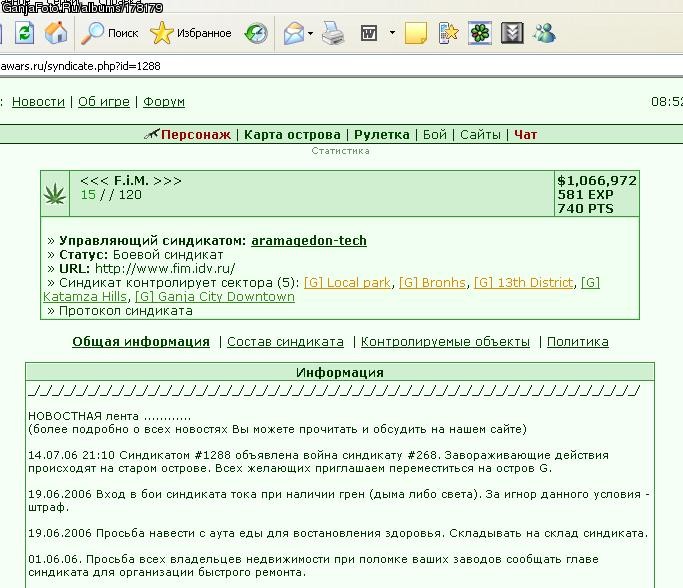Open Карта острова menu item

292,135
